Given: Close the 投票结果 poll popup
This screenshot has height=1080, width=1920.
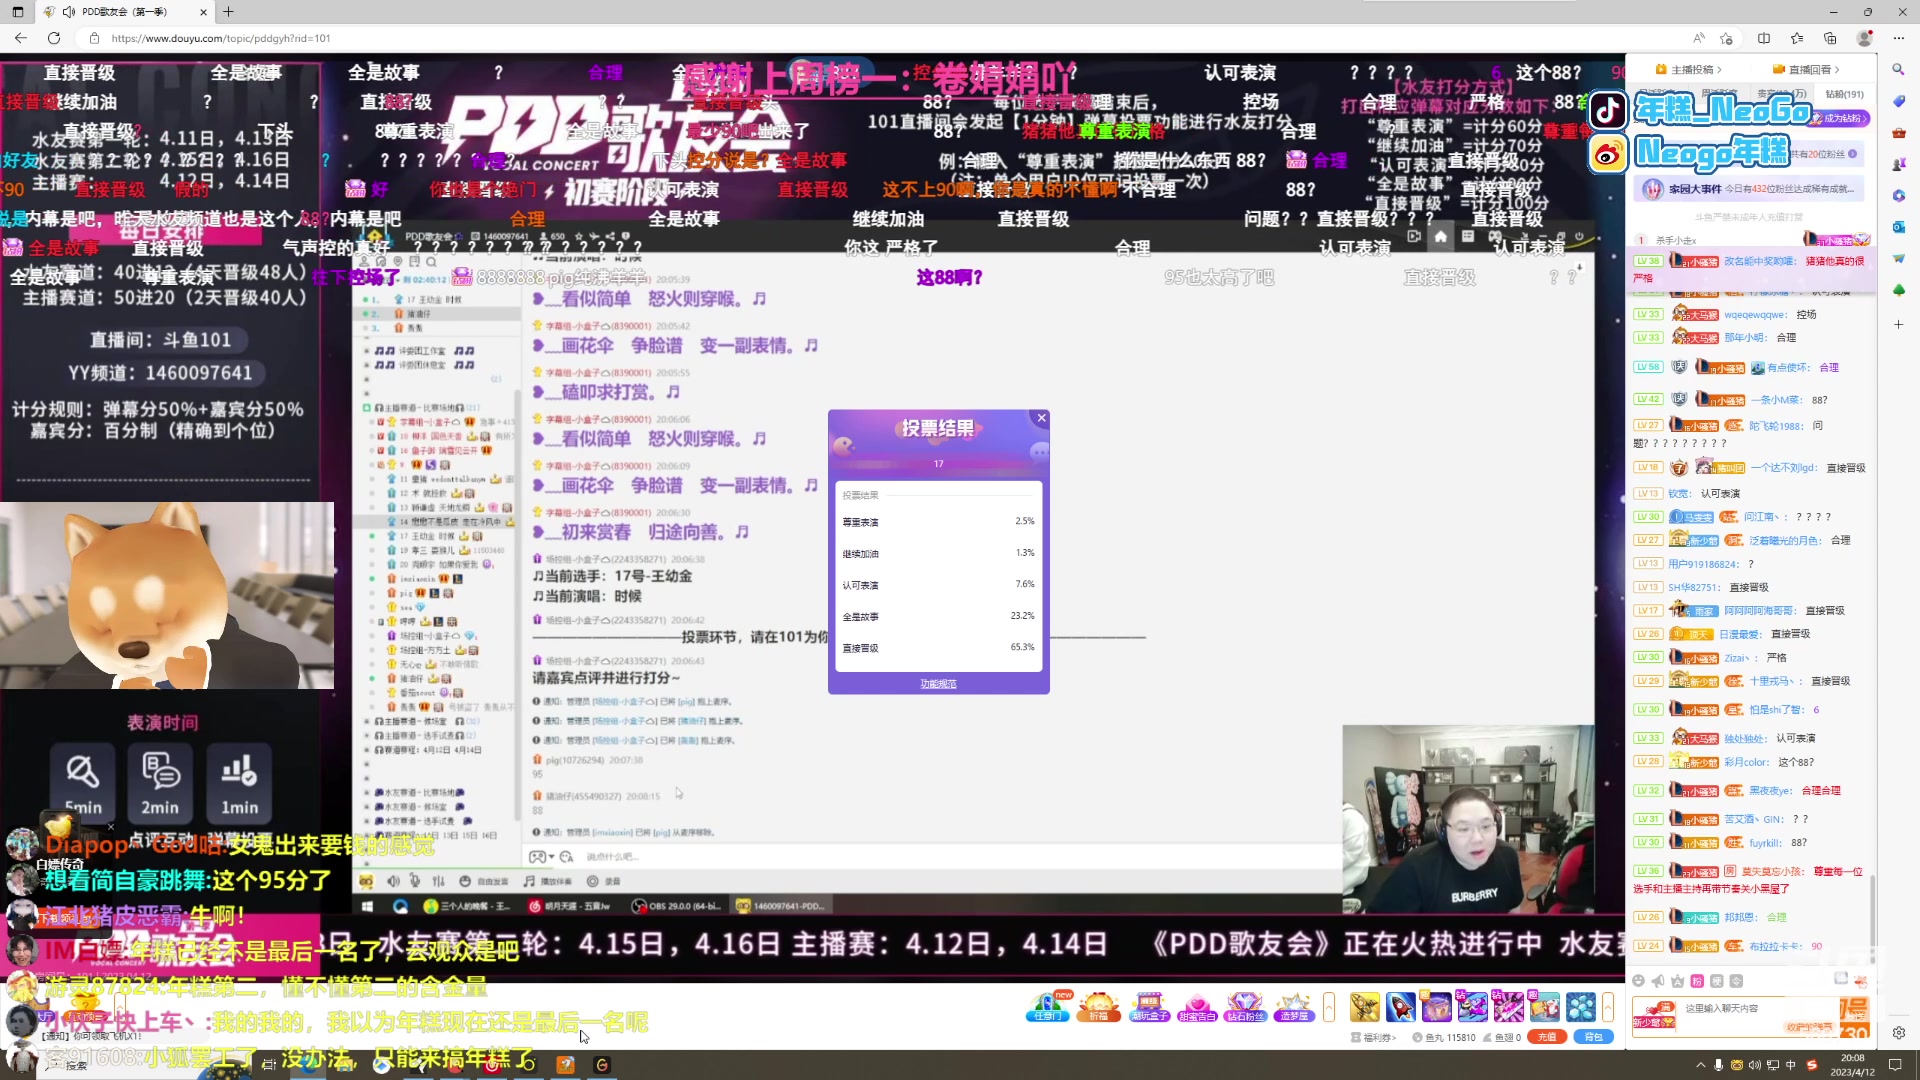Looking at the screenshot, I should point(1041,418).
